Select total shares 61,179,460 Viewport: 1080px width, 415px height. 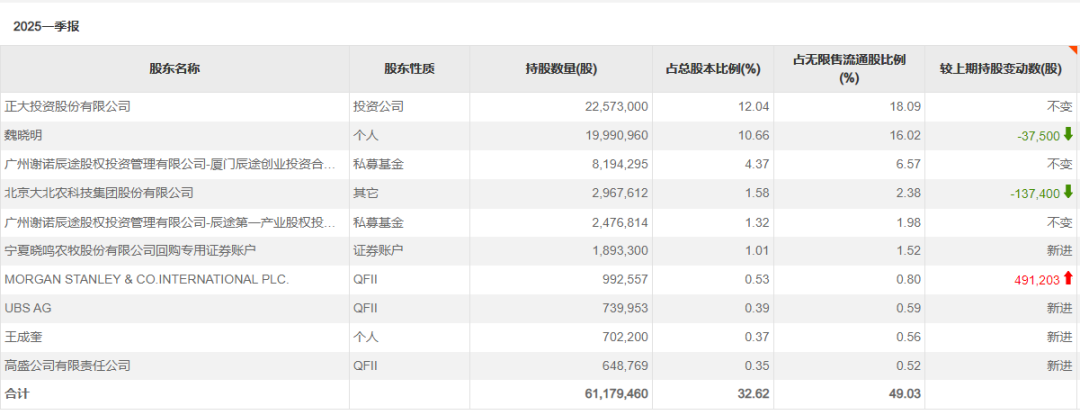click(x=616, y=394)
